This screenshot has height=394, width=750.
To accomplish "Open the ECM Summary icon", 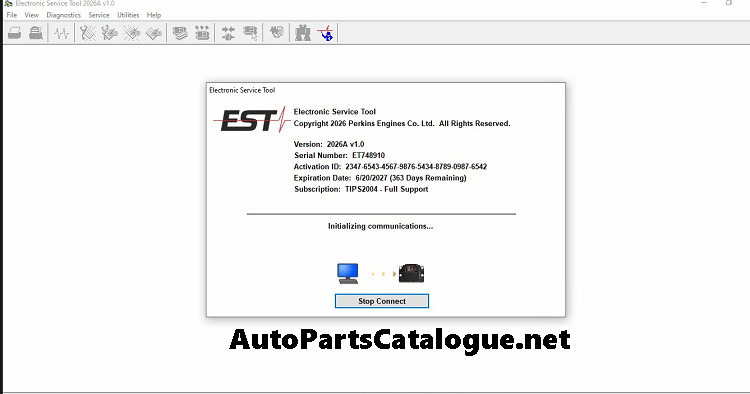I will click(180, 33).
